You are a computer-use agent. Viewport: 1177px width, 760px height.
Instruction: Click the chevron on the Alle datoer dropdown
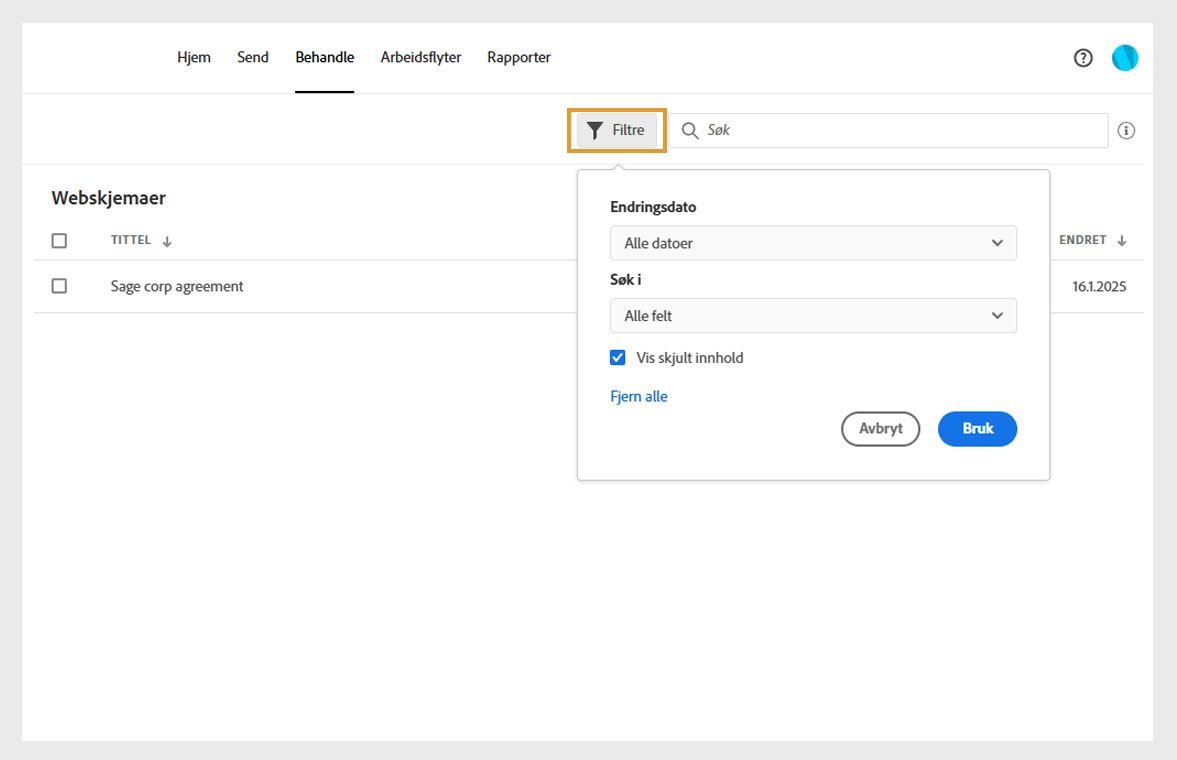click(996, 243)
